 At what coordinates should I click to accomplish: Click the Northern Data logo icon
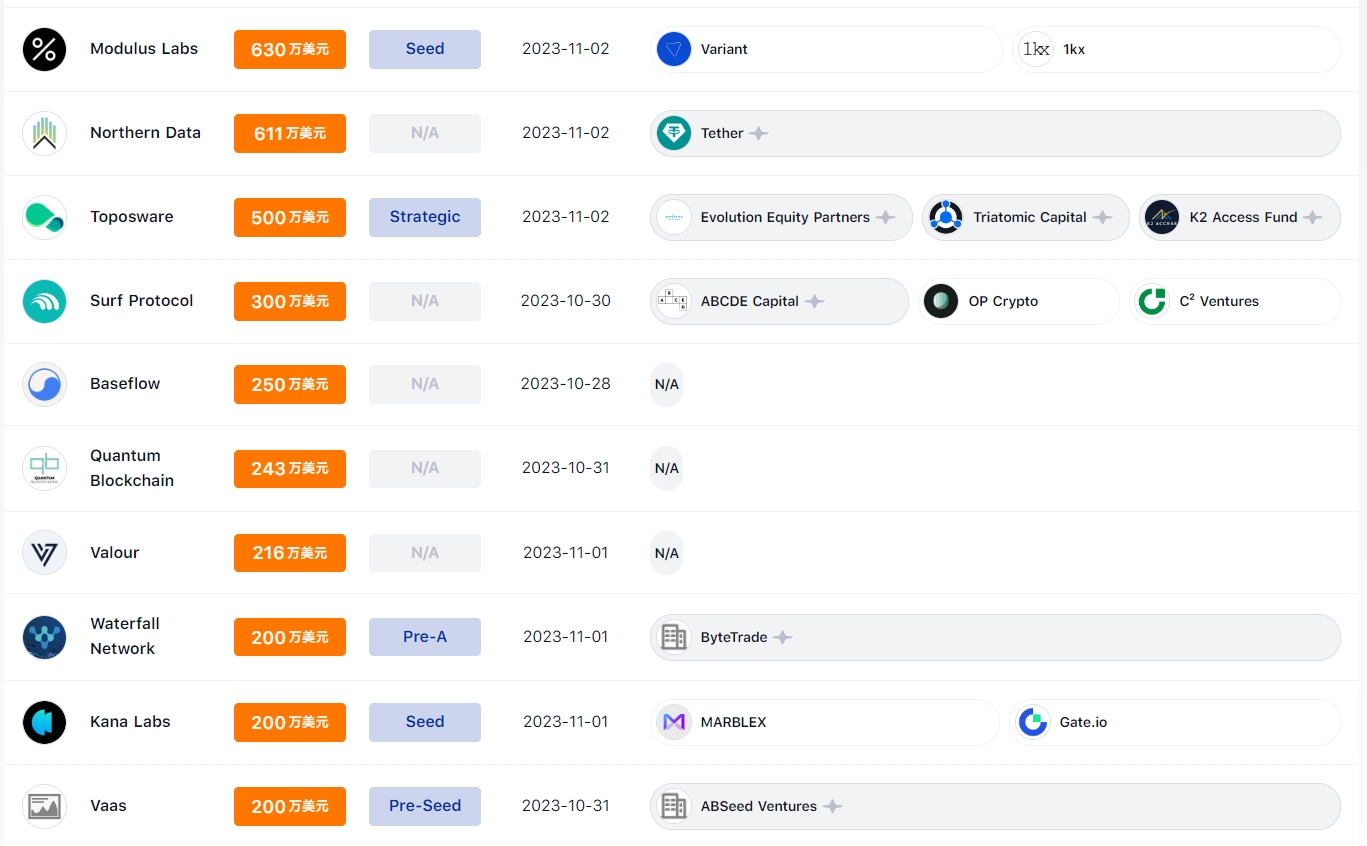tap(44, 133)
